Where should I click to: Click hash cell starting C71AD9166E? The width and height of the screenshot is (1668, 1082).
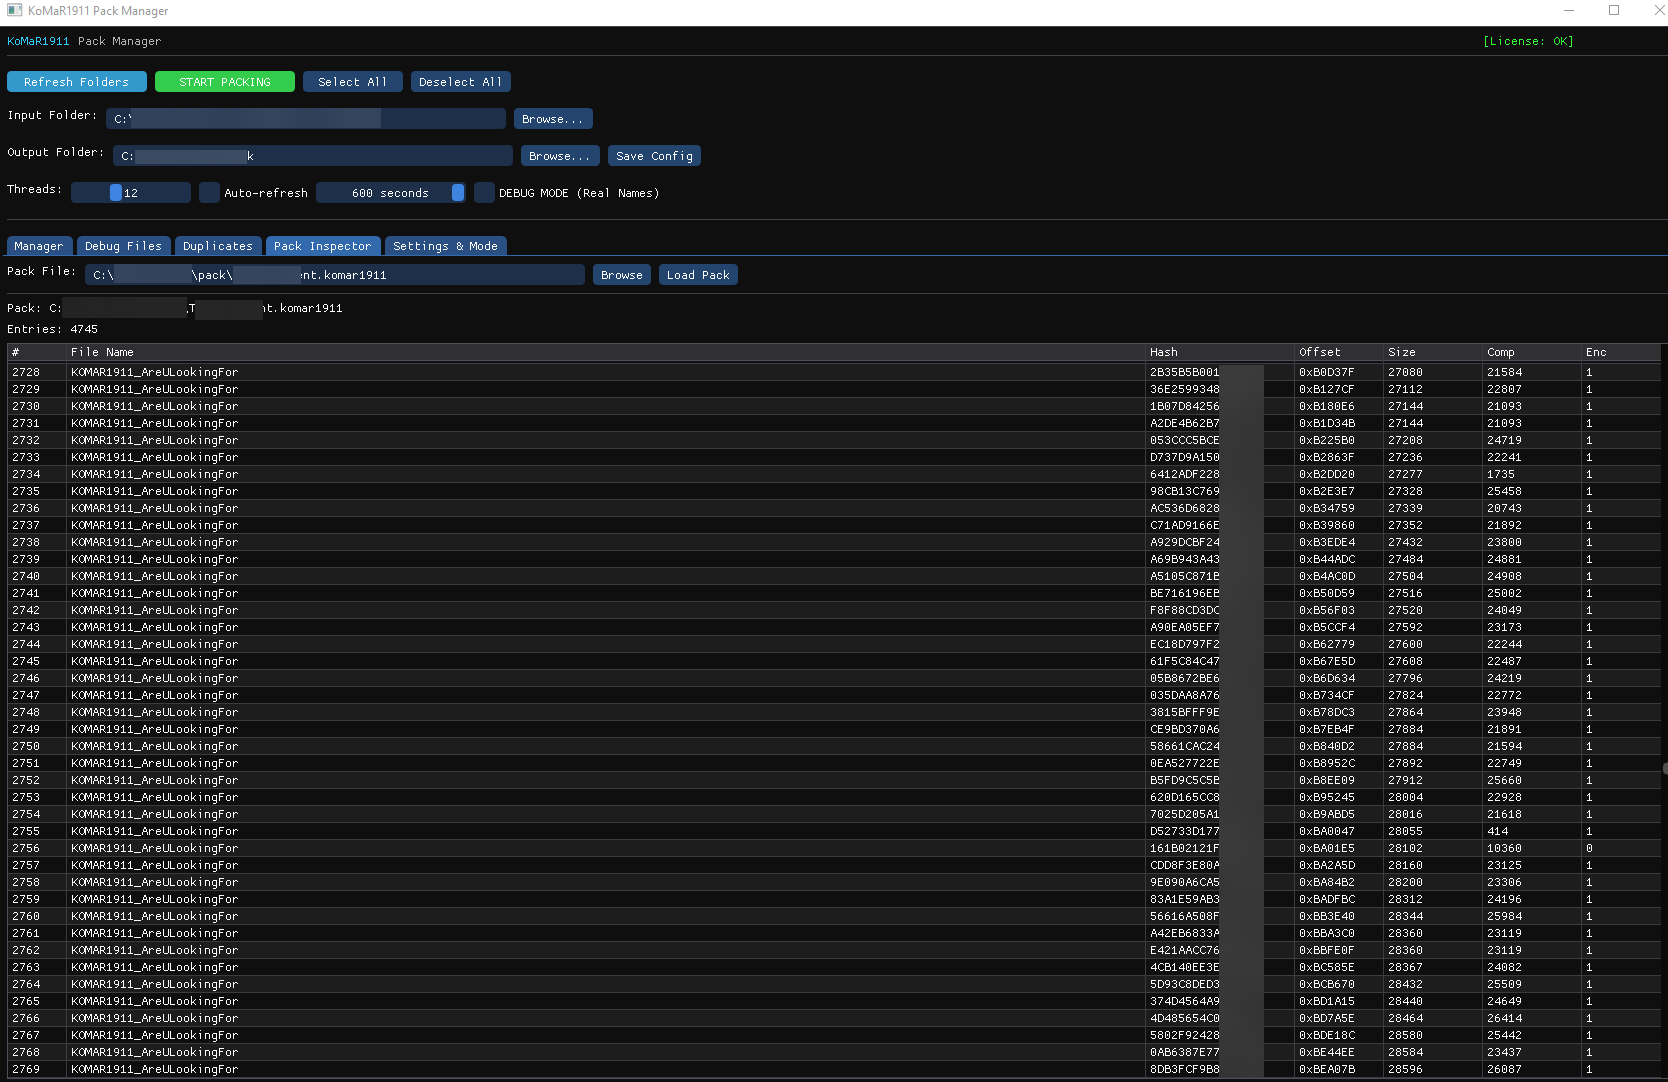1185,525
